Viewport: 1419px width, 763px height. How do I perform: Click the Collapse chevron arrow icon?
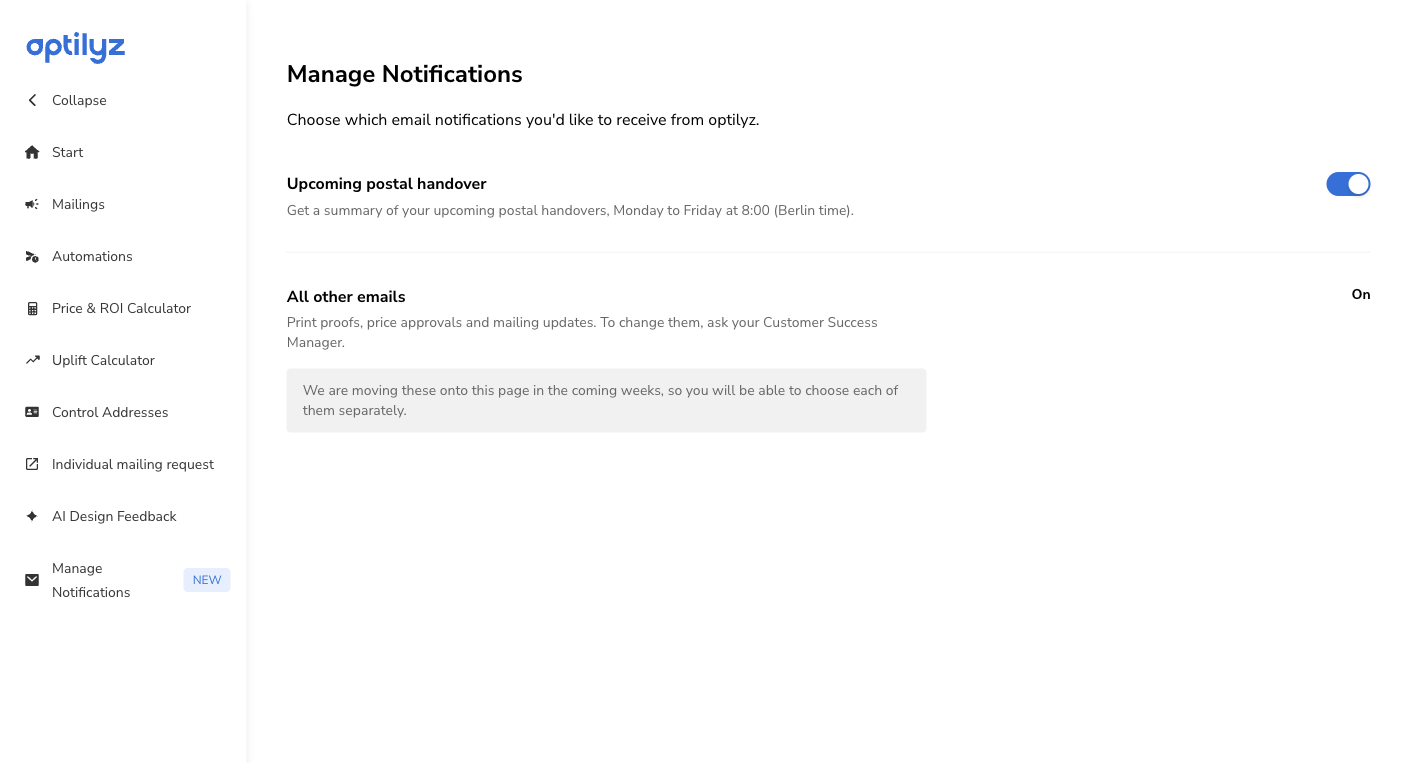(32, 100)
